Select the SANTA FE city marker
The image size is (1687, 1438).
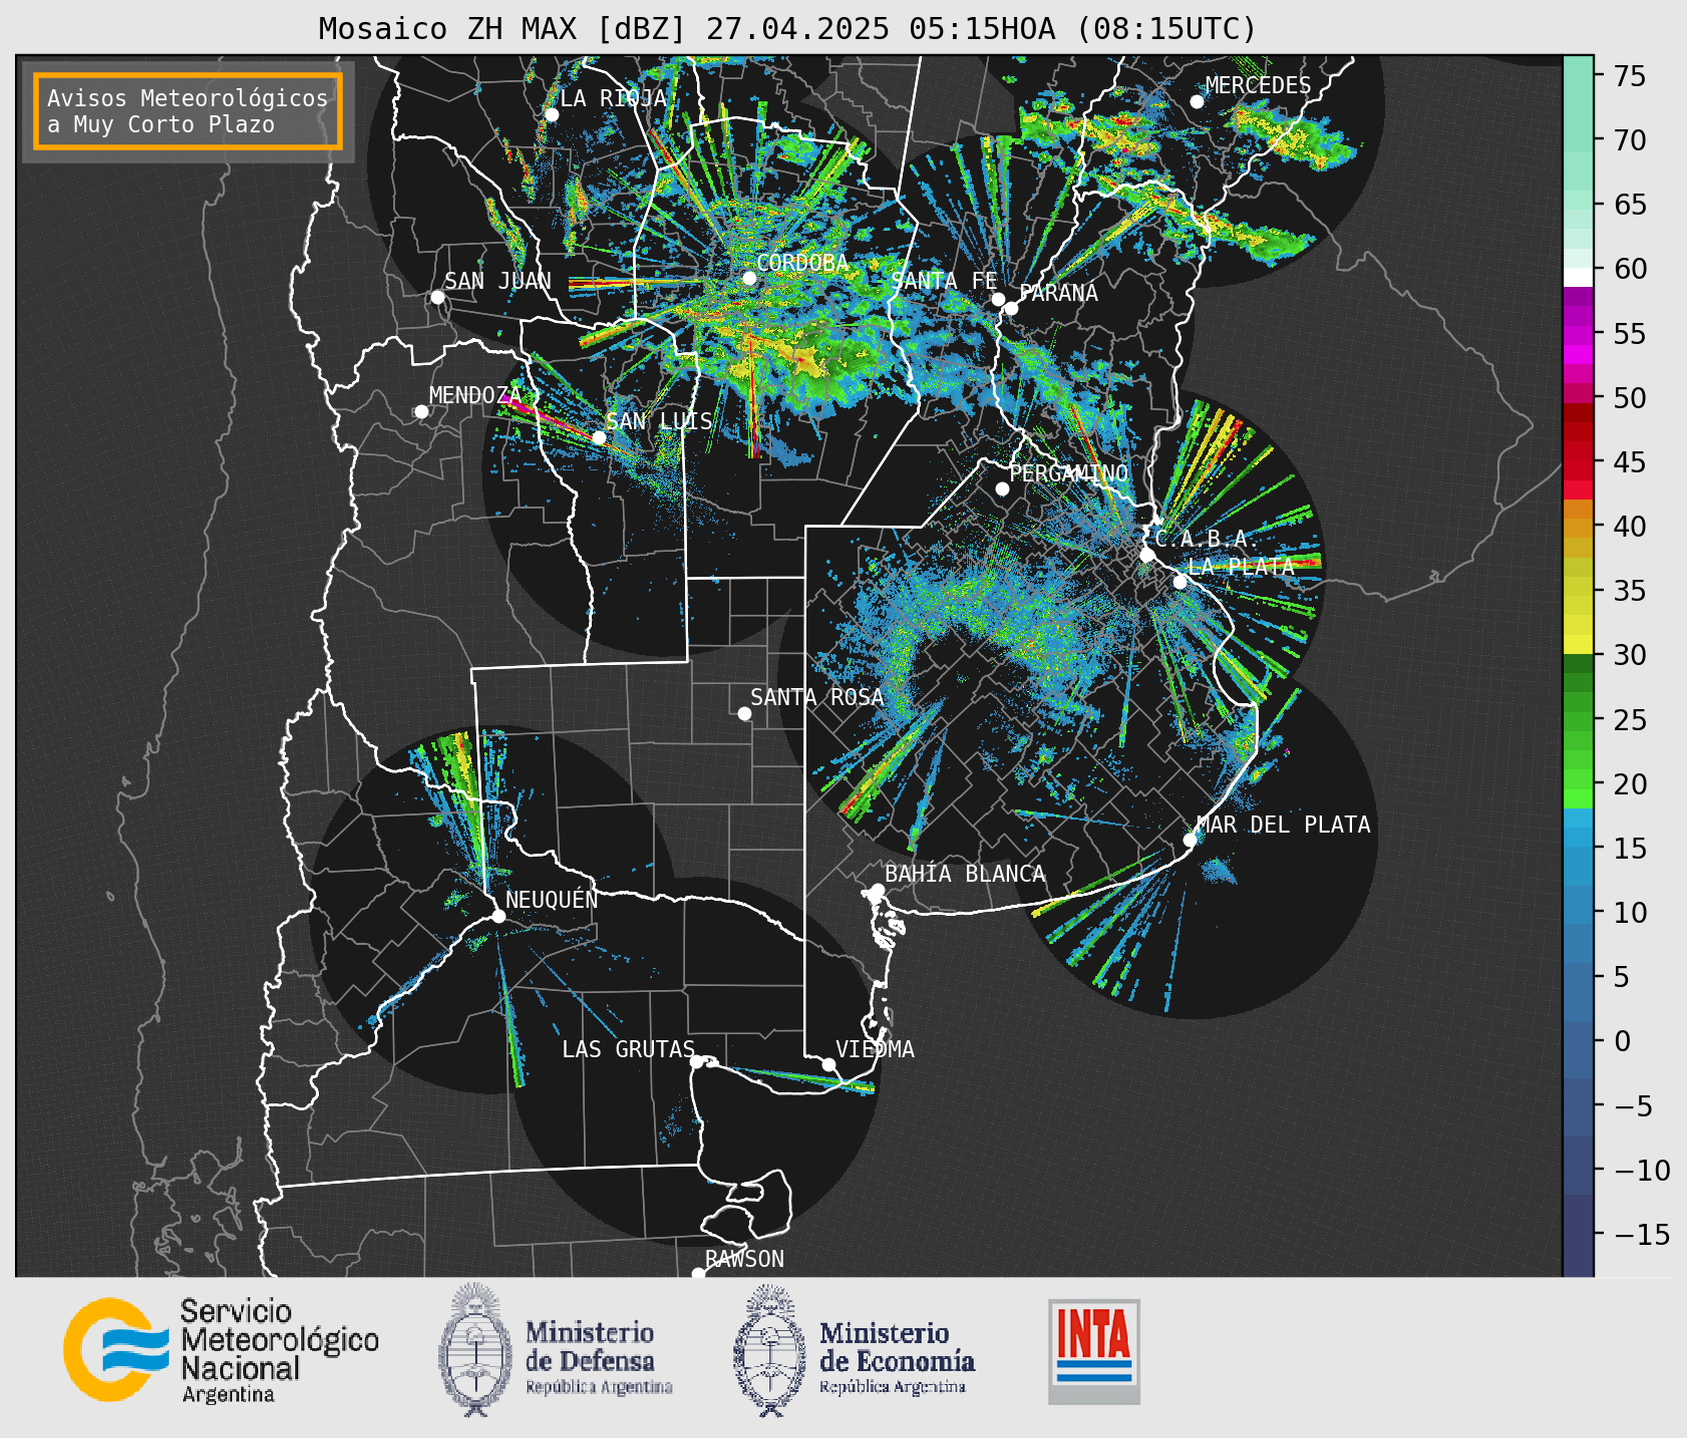(998, 299)
